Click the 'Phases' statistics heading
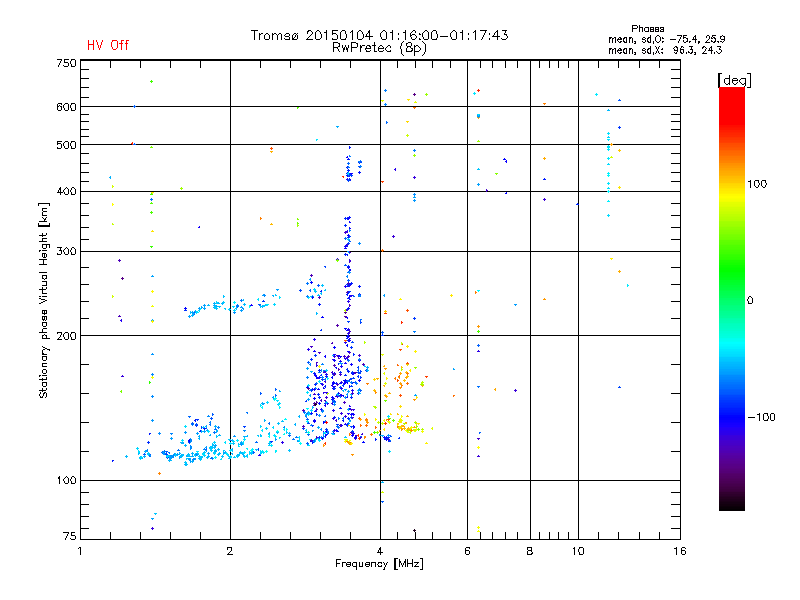The width and height of the screenshot is (800, 600). pyautogui.click(x=647, y=29)
